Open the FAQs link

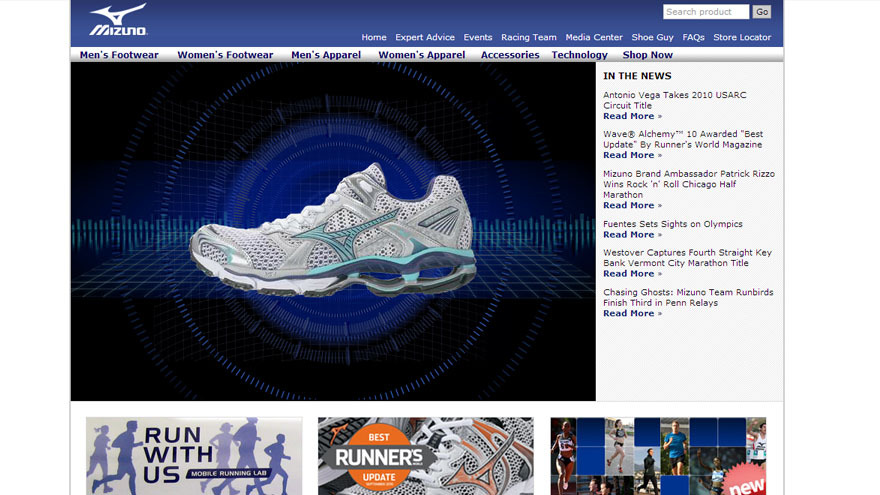[693, 37]
